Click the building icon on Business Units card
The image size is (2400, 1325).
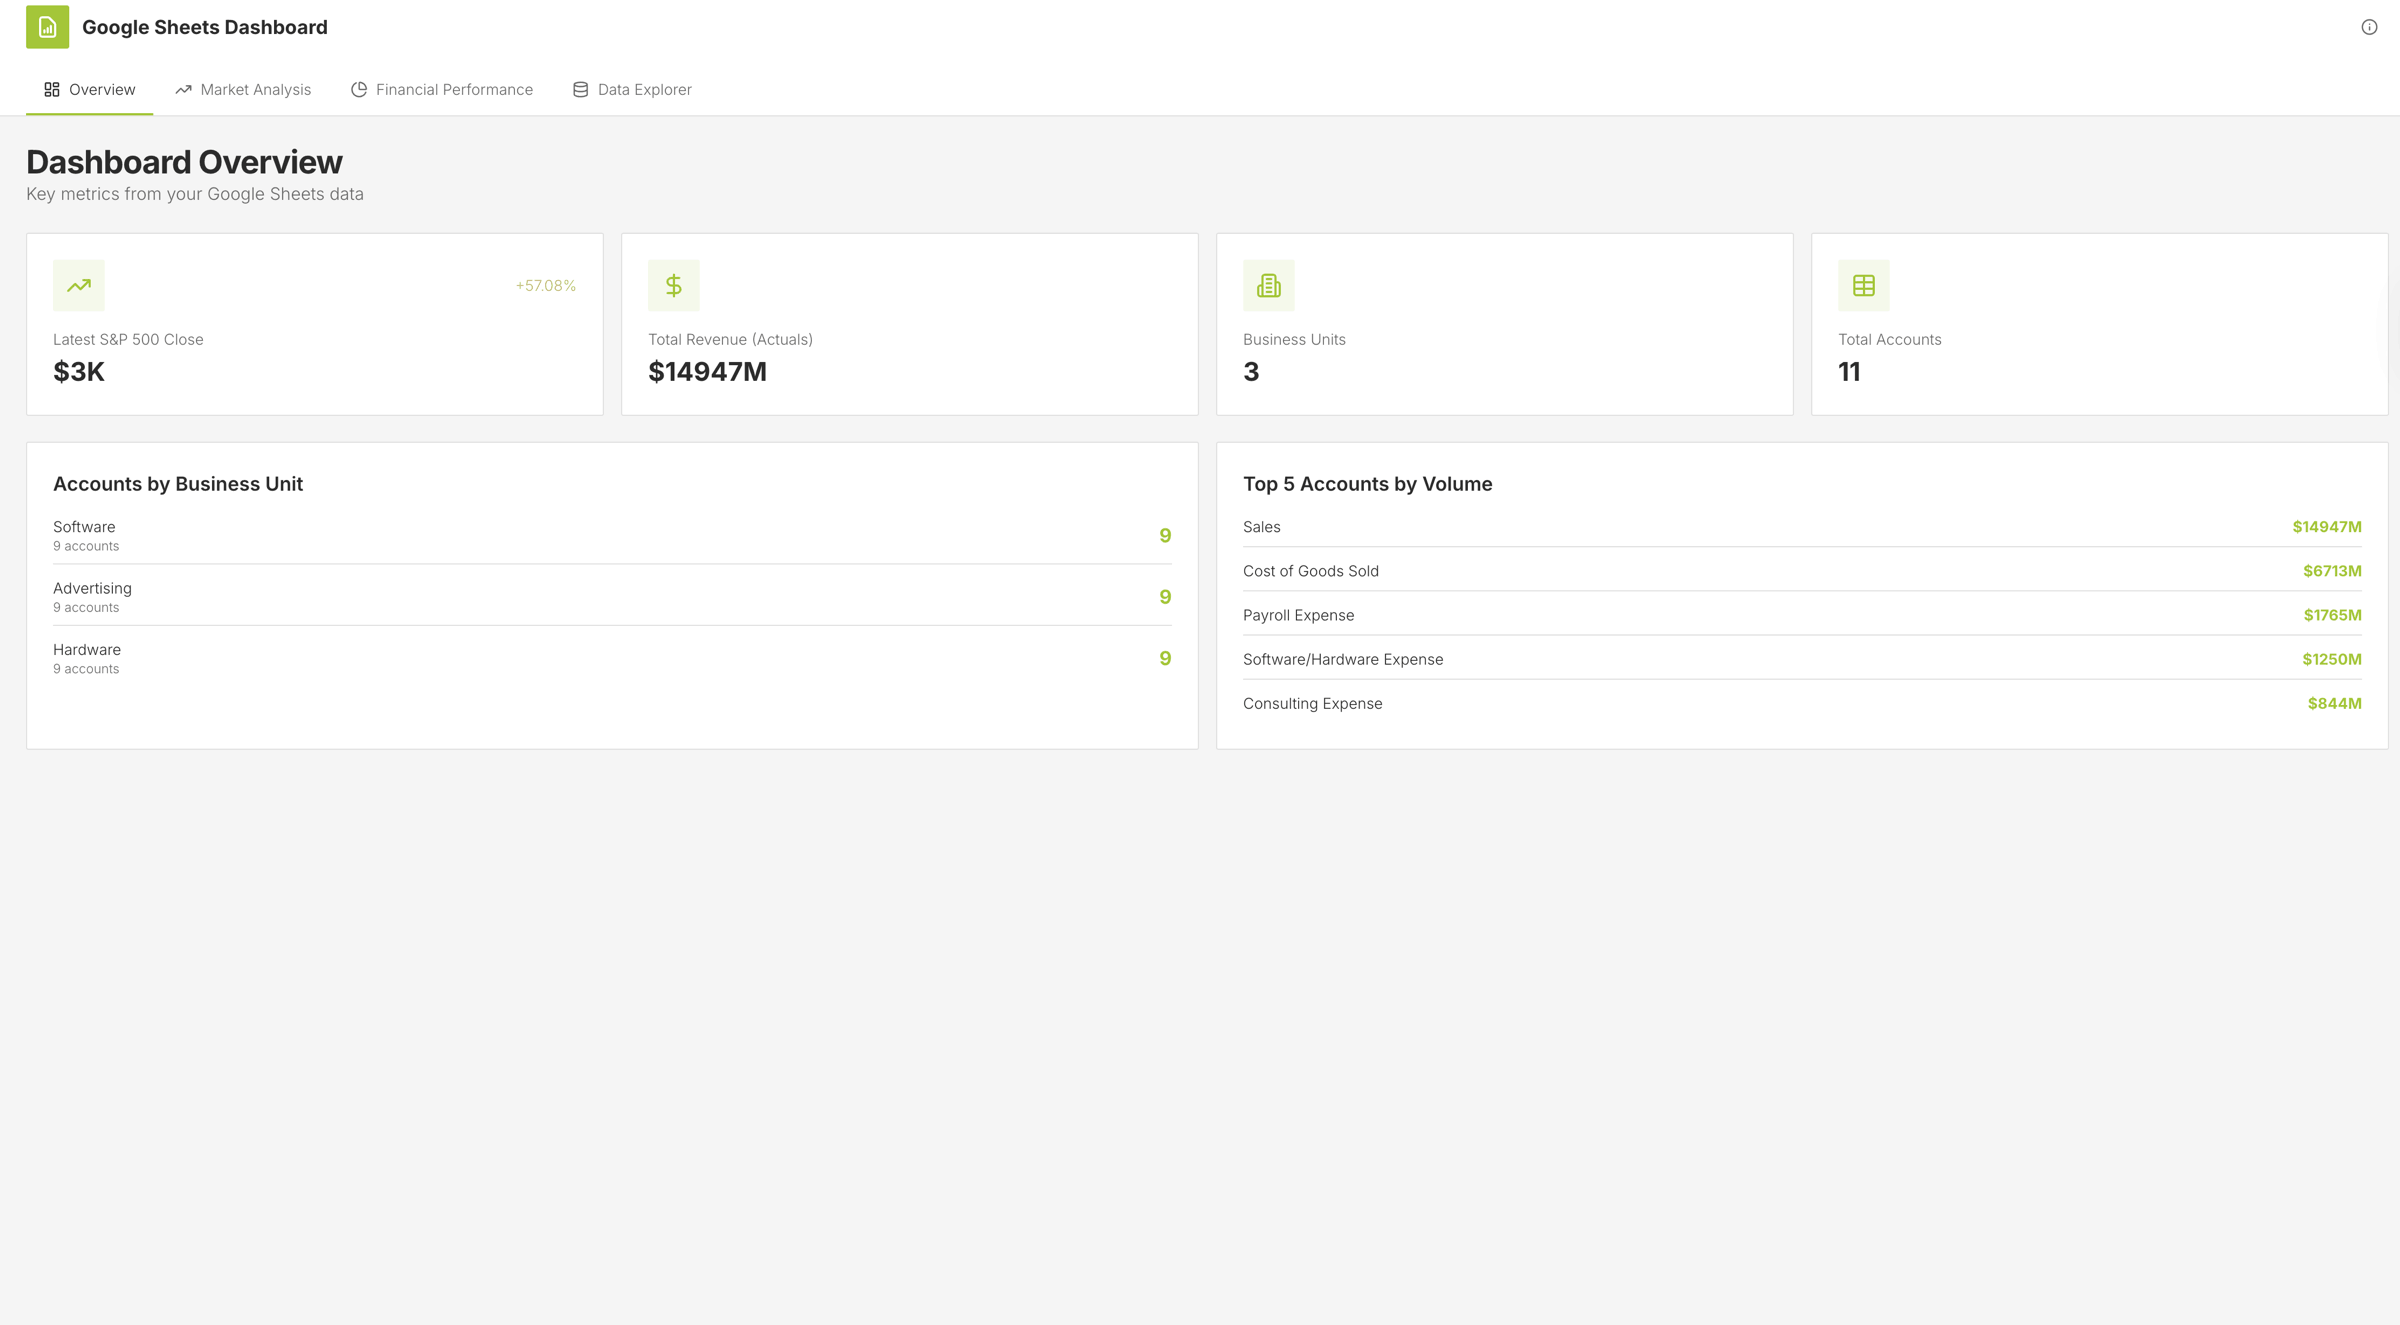click(x=1268, y=286)
